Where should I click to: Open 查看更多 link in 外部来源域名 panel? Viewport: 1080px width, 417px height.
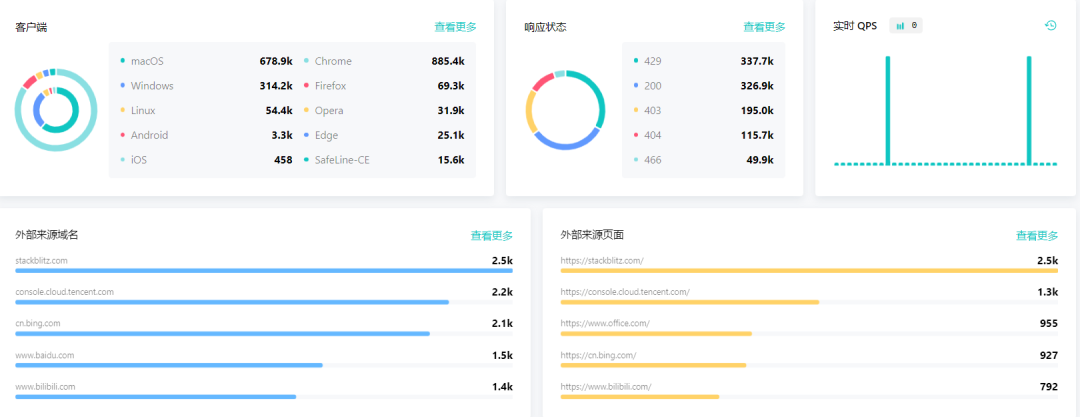pos(492,236)
